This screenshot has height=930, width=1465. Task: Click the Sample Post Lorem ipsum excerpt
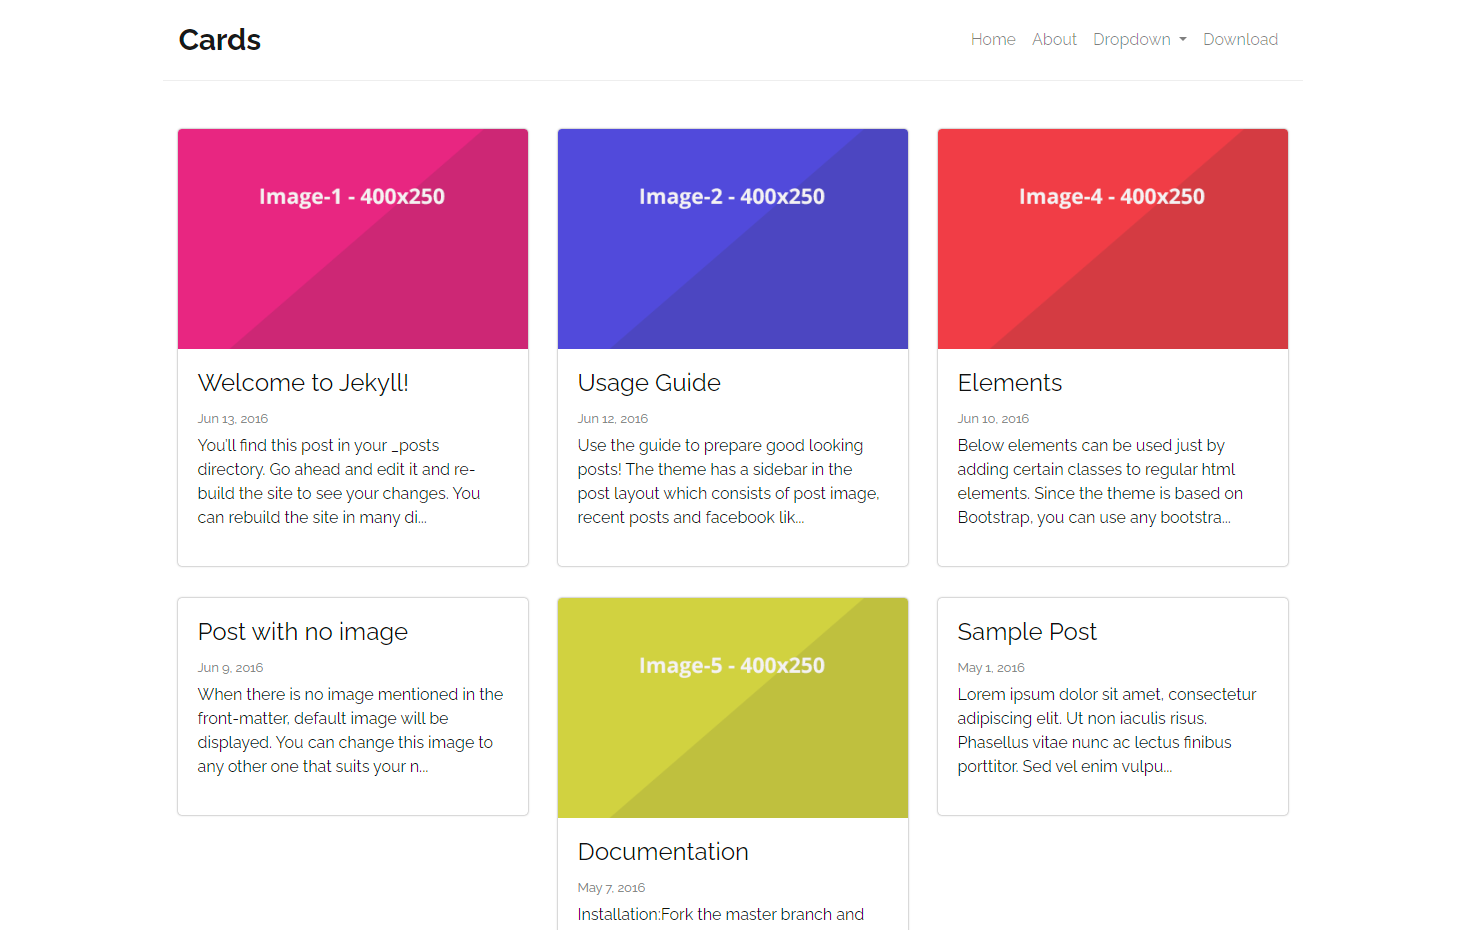coord(1106,731)
